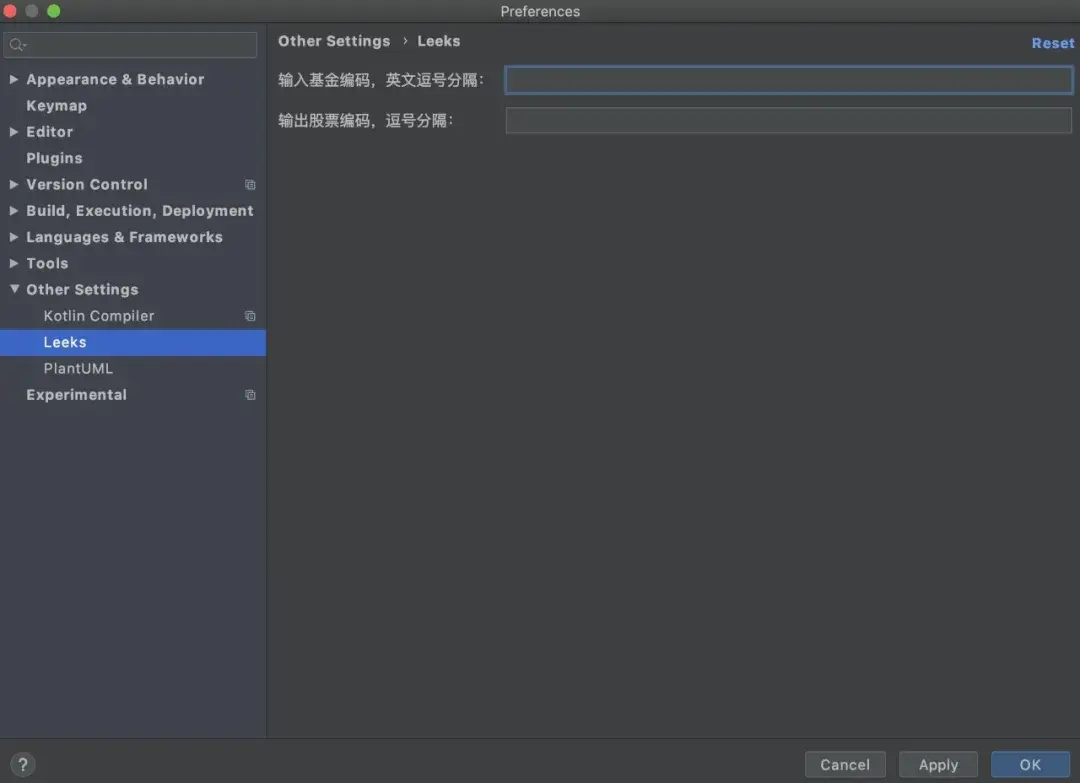Click Other Settings in the breadcrumb path

[334, 41]
